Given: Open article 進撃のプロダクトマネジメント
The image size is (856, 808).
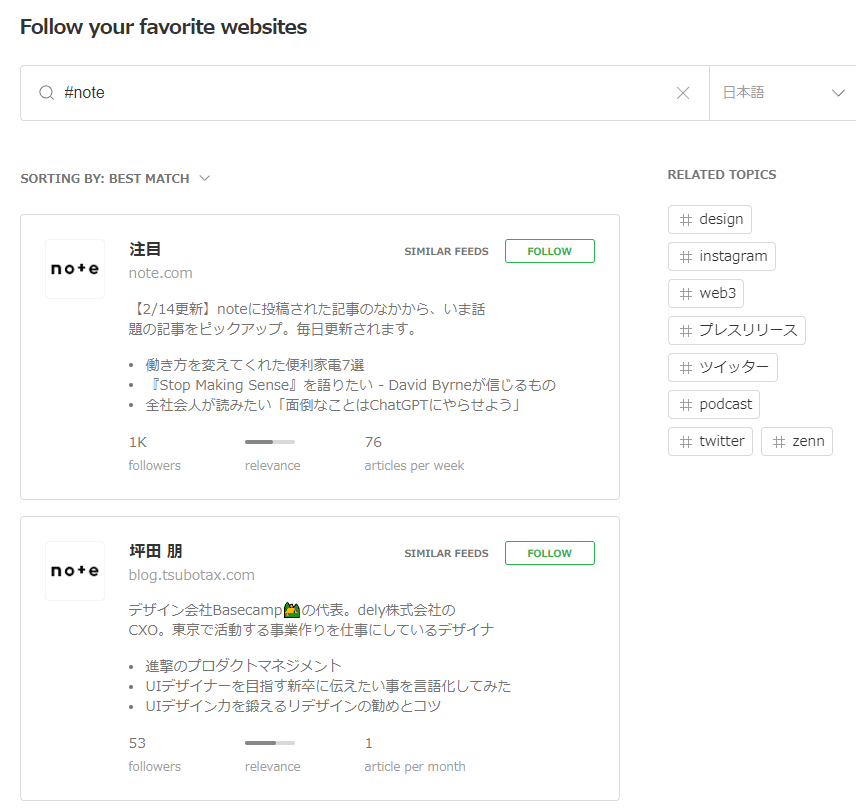Looking at the screenshot, I should [x=243, y=666].
